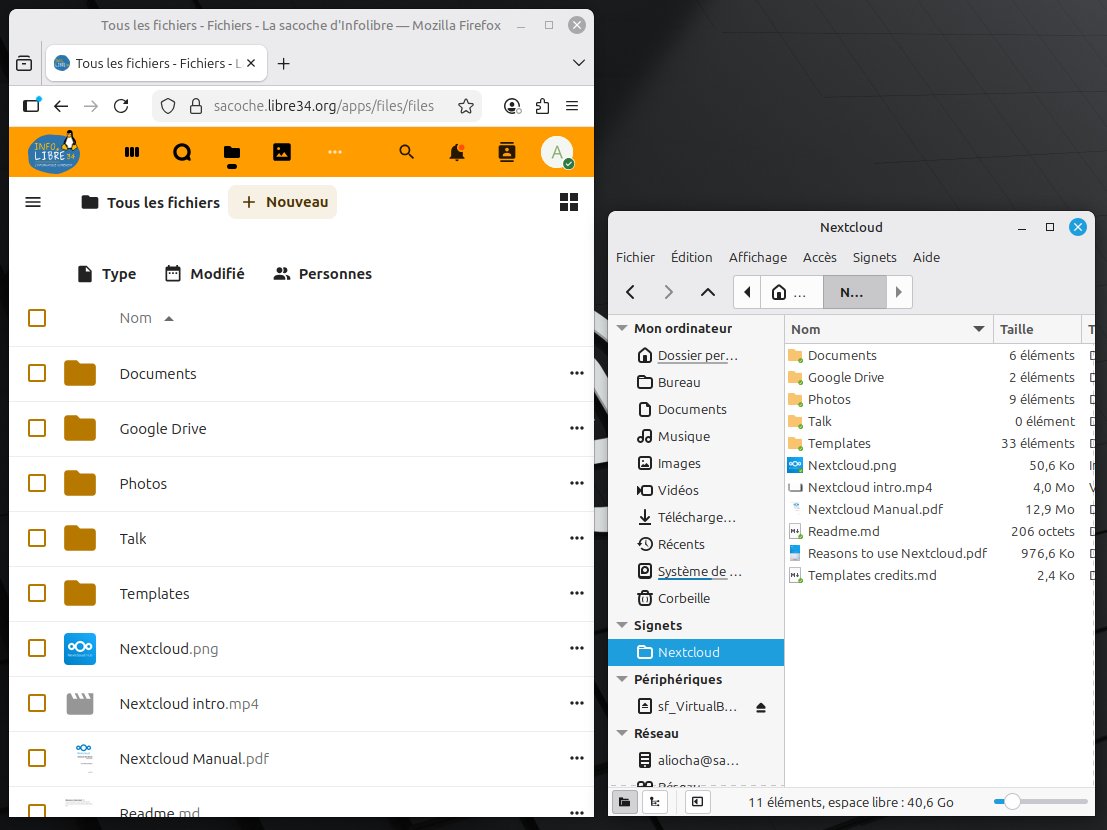Open the Photos app icon in header
Image resolution: width=1107 pixels, height=830 pixels.
click(x=282, y=152)
